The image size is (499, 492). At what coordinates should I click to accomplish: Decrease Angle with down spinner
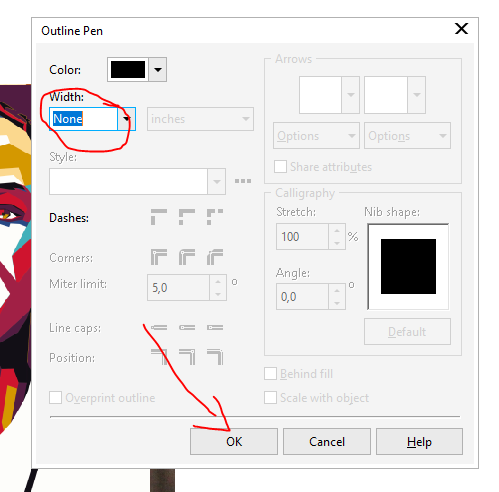pos(337,303)
